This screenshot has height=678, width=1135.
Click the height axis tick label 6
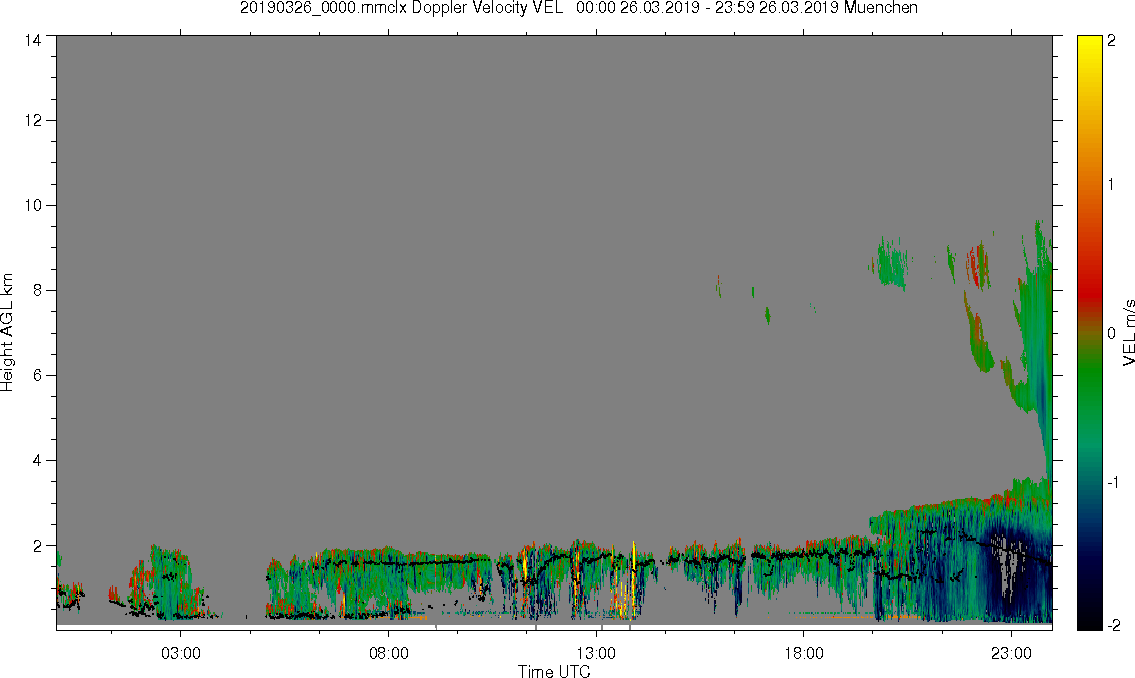(x=37, y=376)
